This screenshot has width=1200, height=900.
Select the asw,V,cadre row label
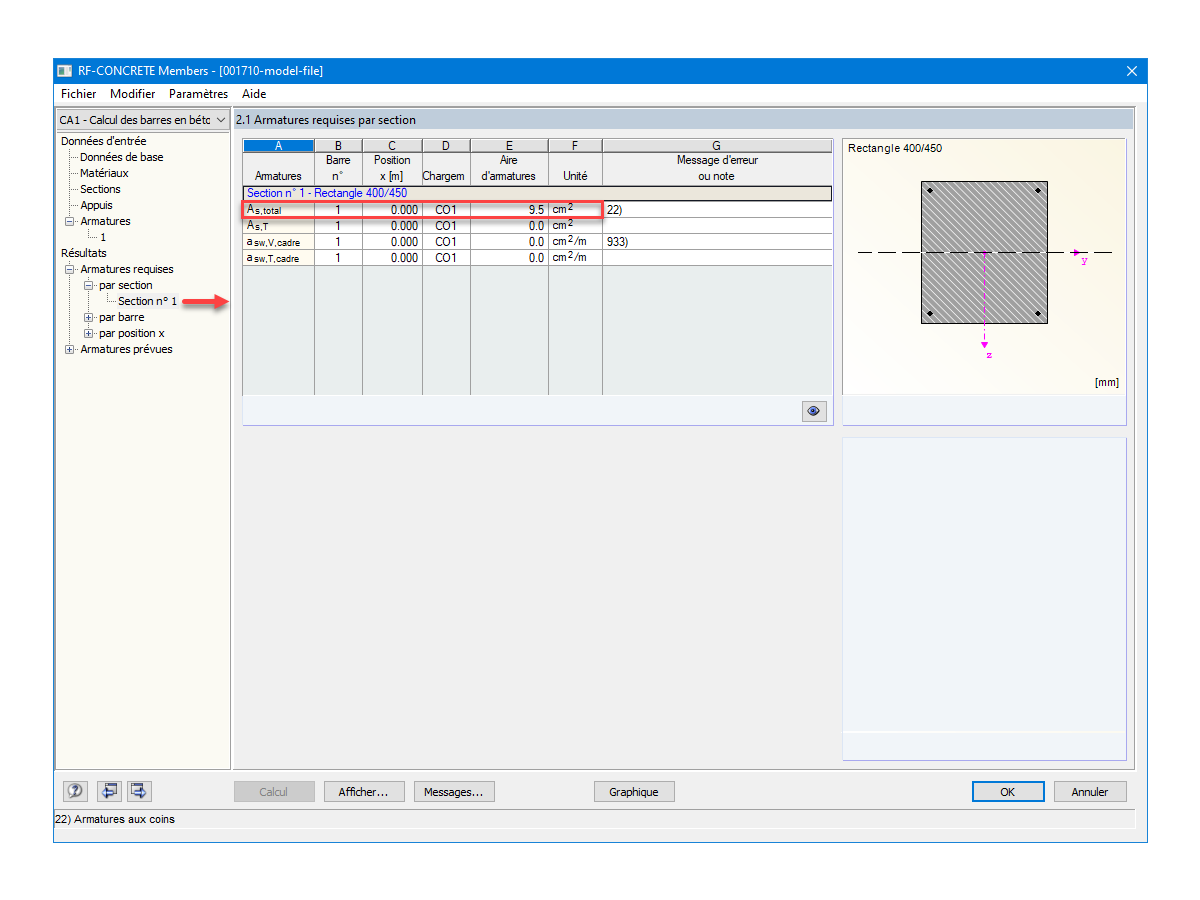point(278,242)
